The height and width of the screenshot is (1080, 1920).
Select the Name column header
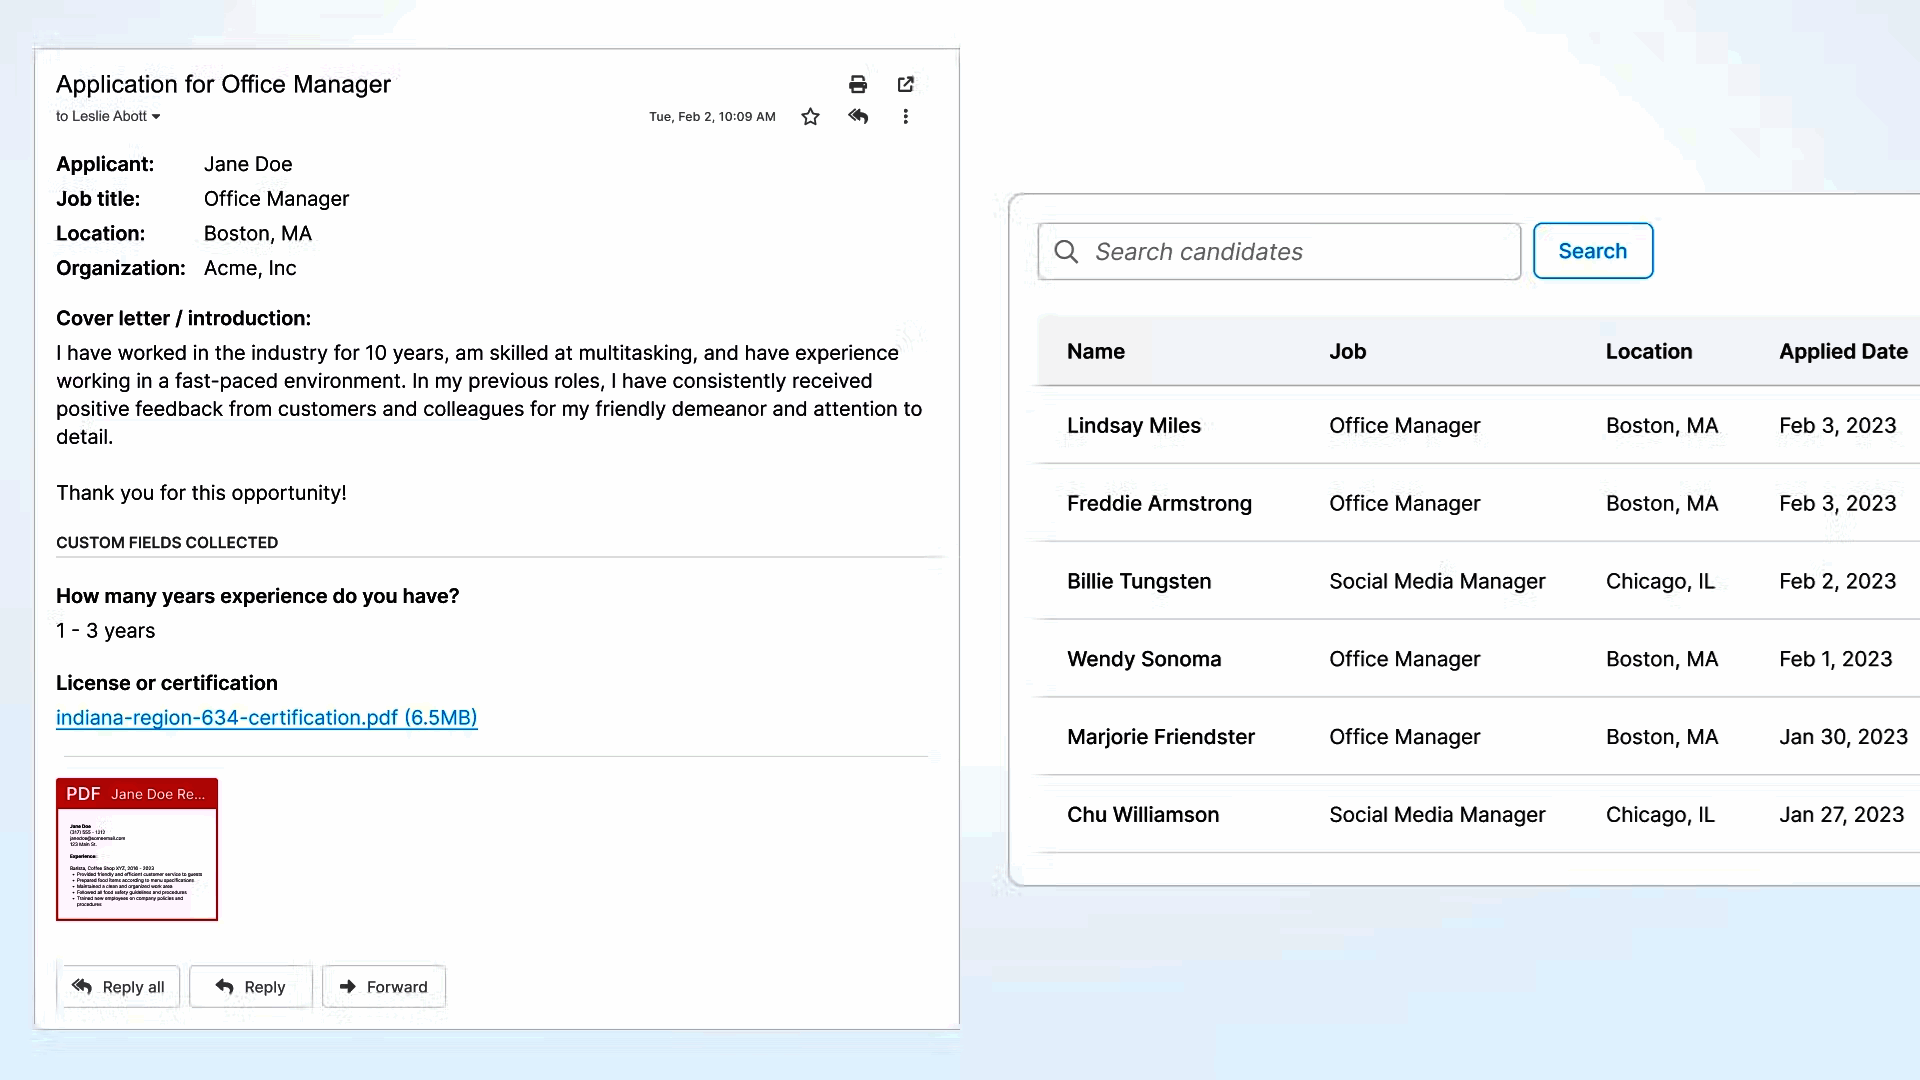1095,351
